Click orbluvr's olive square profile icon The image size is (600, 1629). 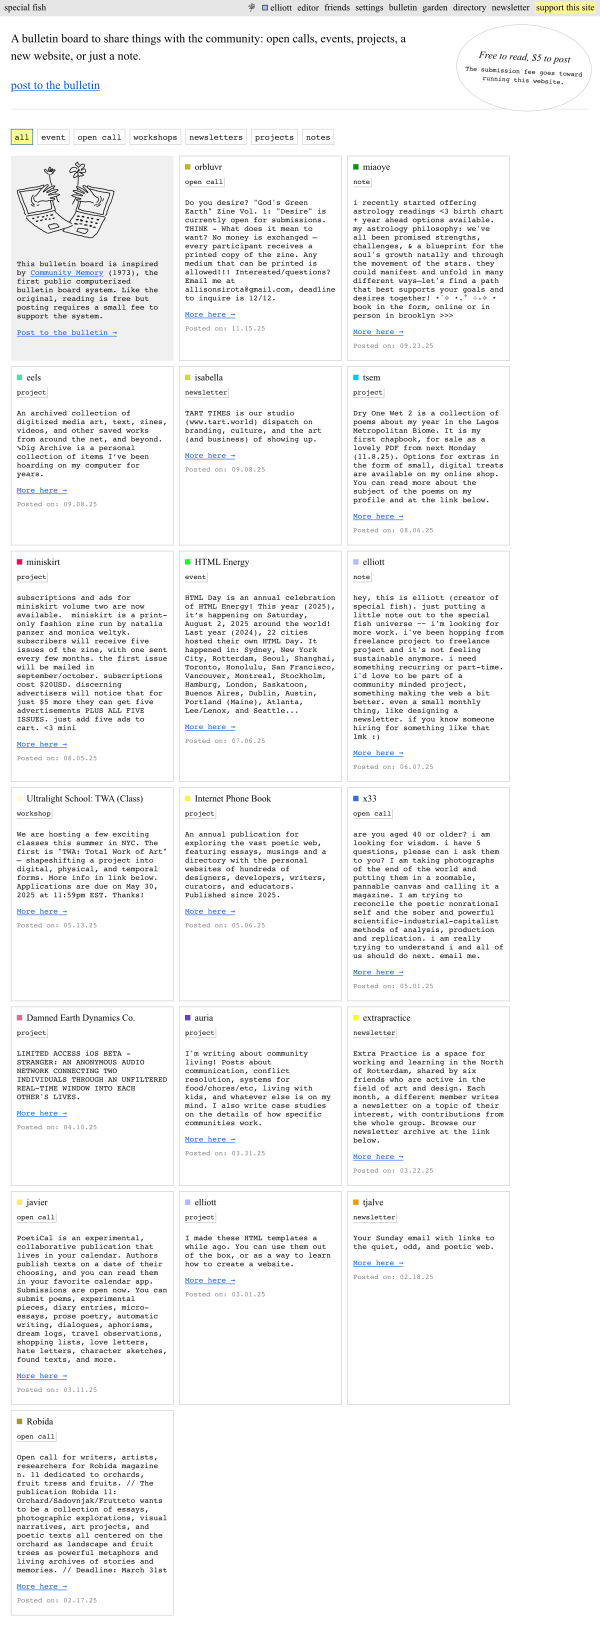coord(188,167)
